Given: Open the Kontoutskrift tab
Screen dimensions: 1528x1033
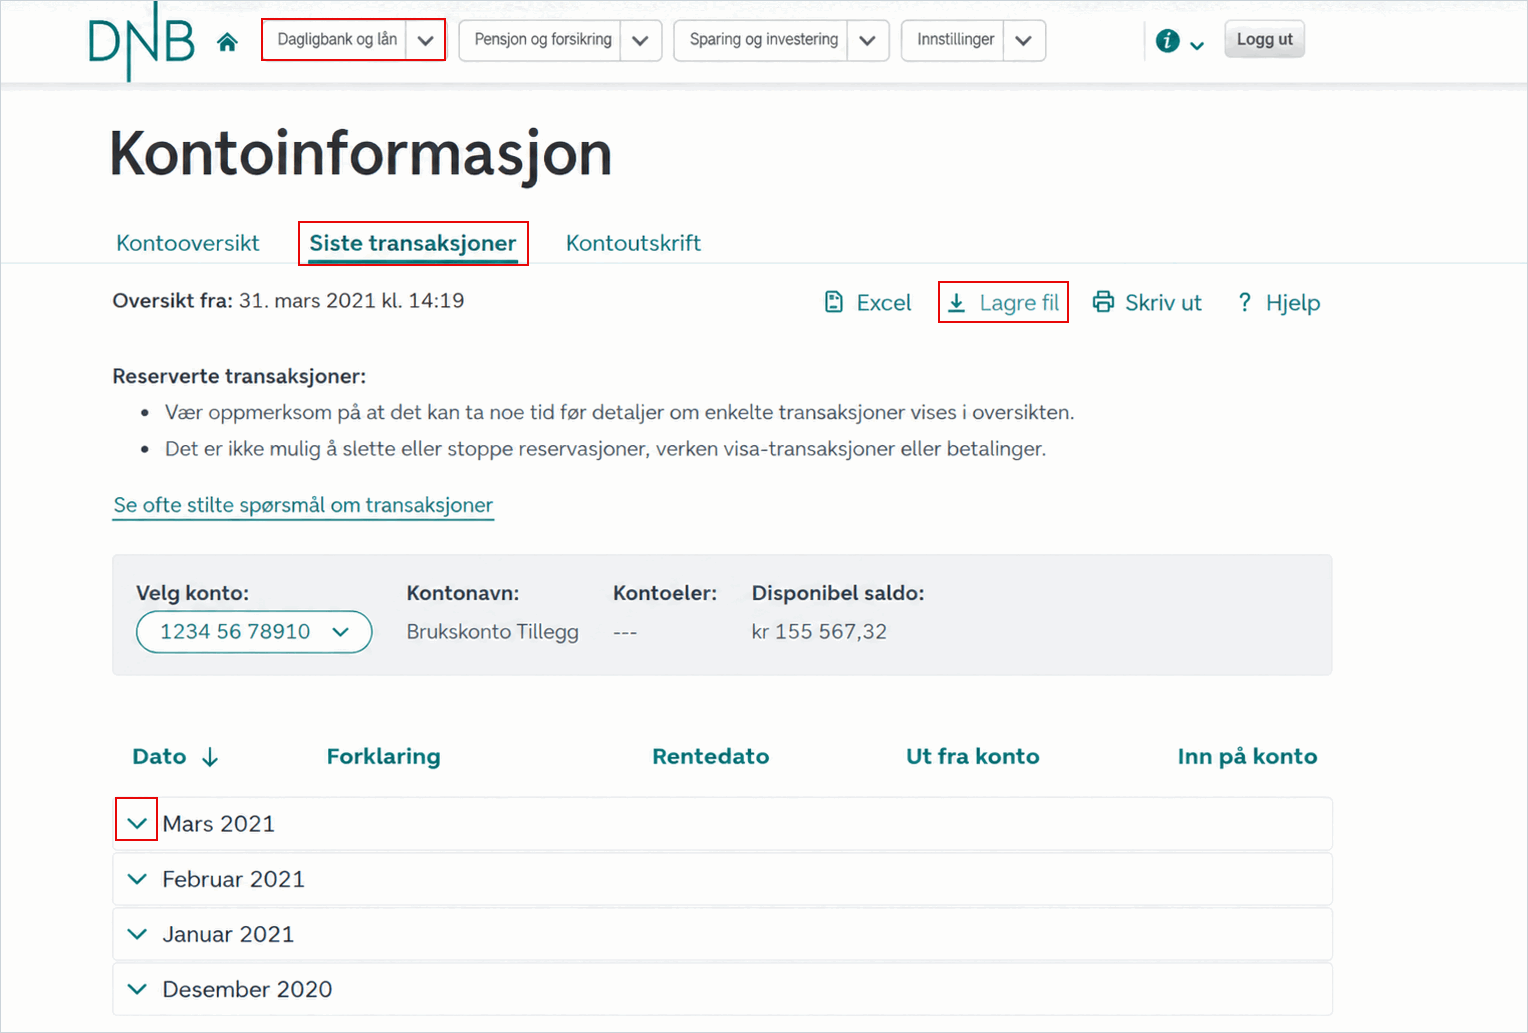Looking at the screenshot, I should click(633, 243).
